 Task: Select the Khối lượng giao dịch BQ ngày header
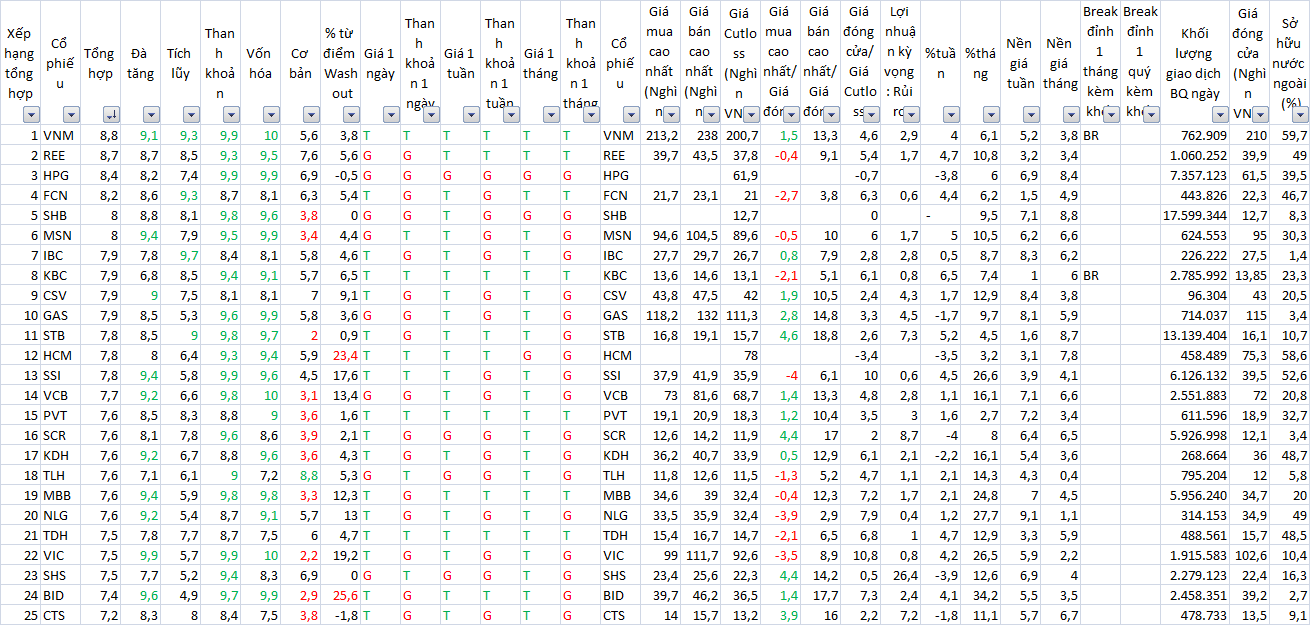tap(1195, 63)
